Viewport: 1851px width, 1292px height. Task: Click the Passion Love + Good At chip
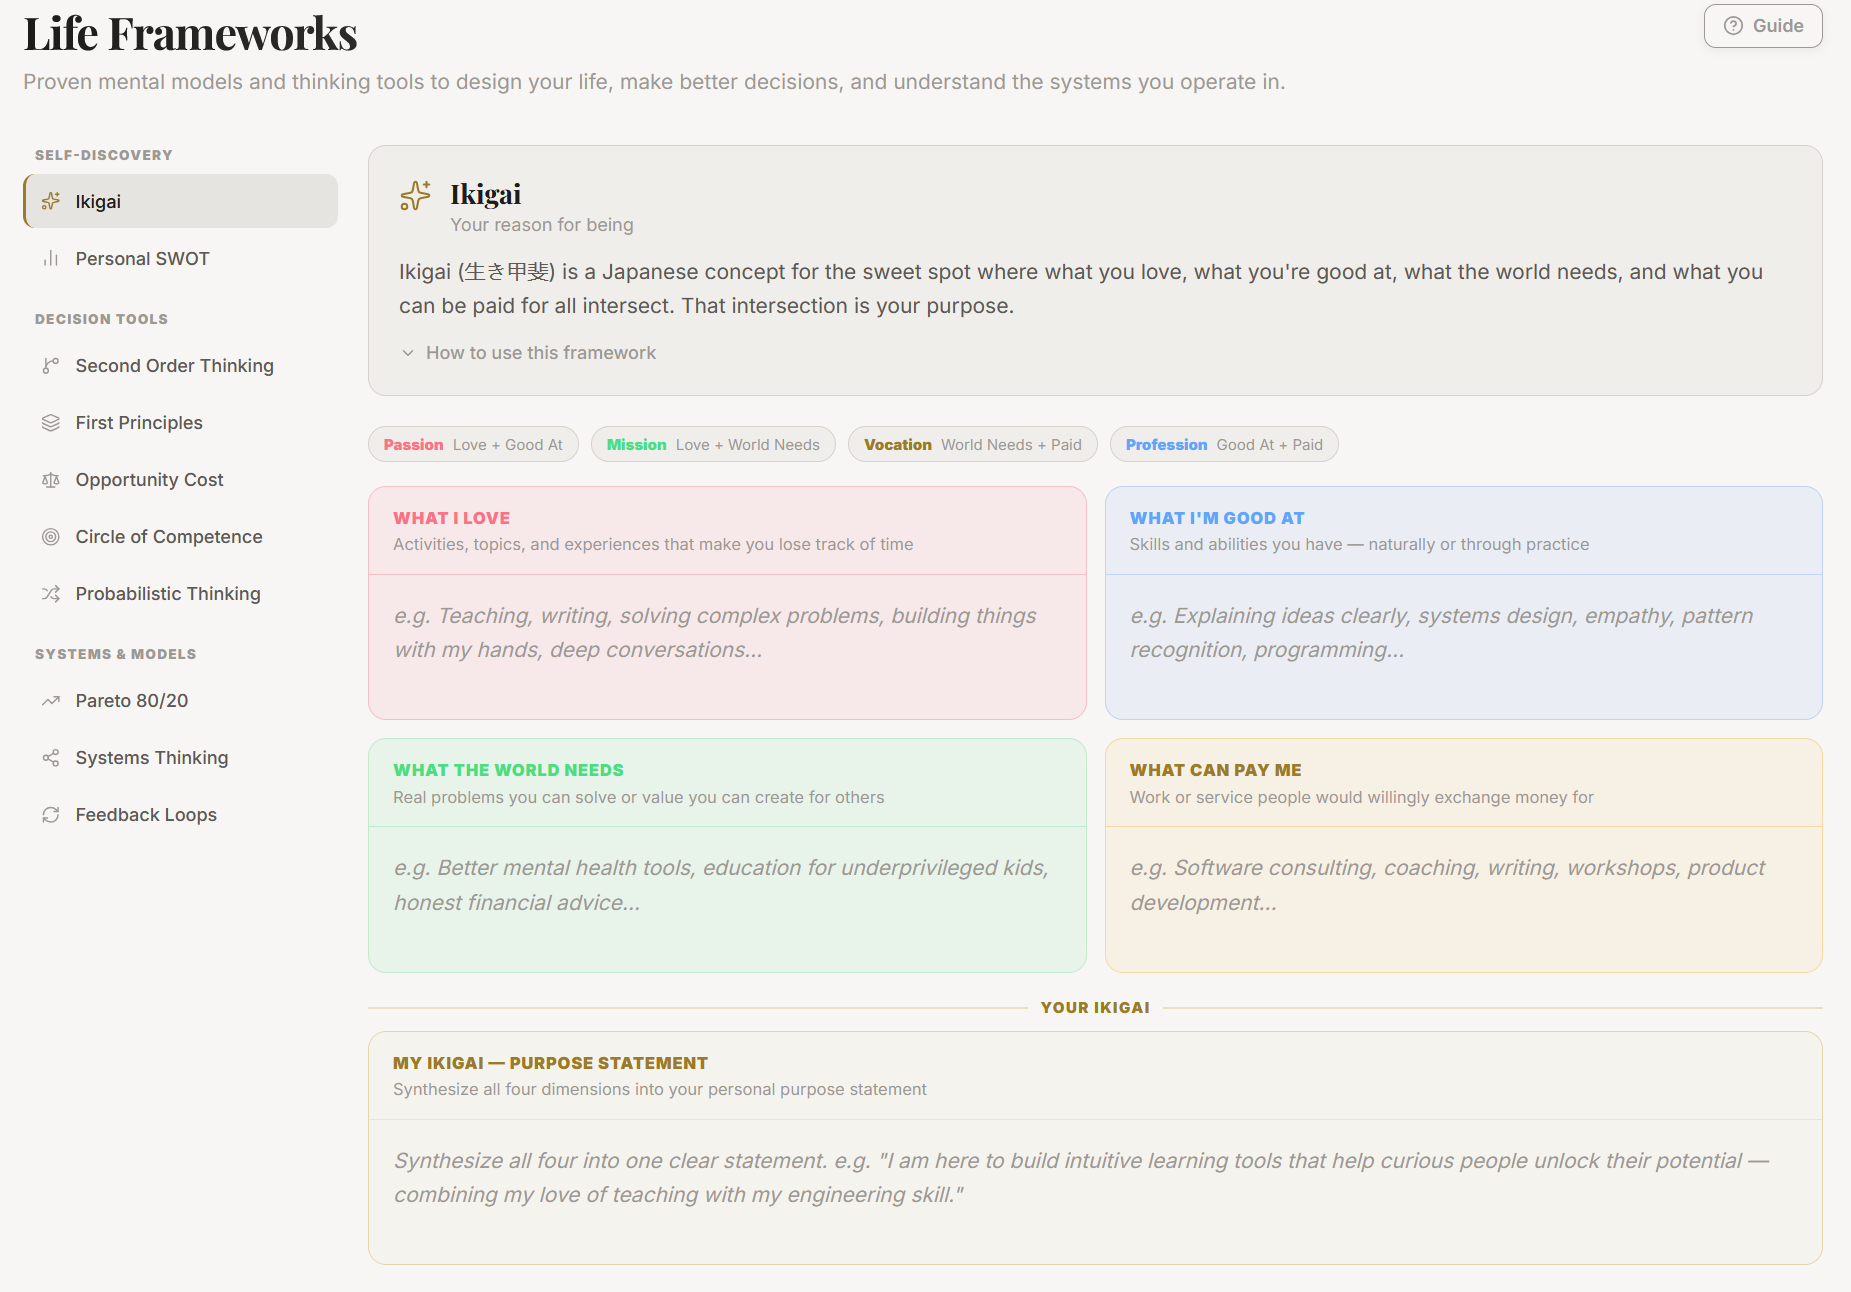(473, 444)
